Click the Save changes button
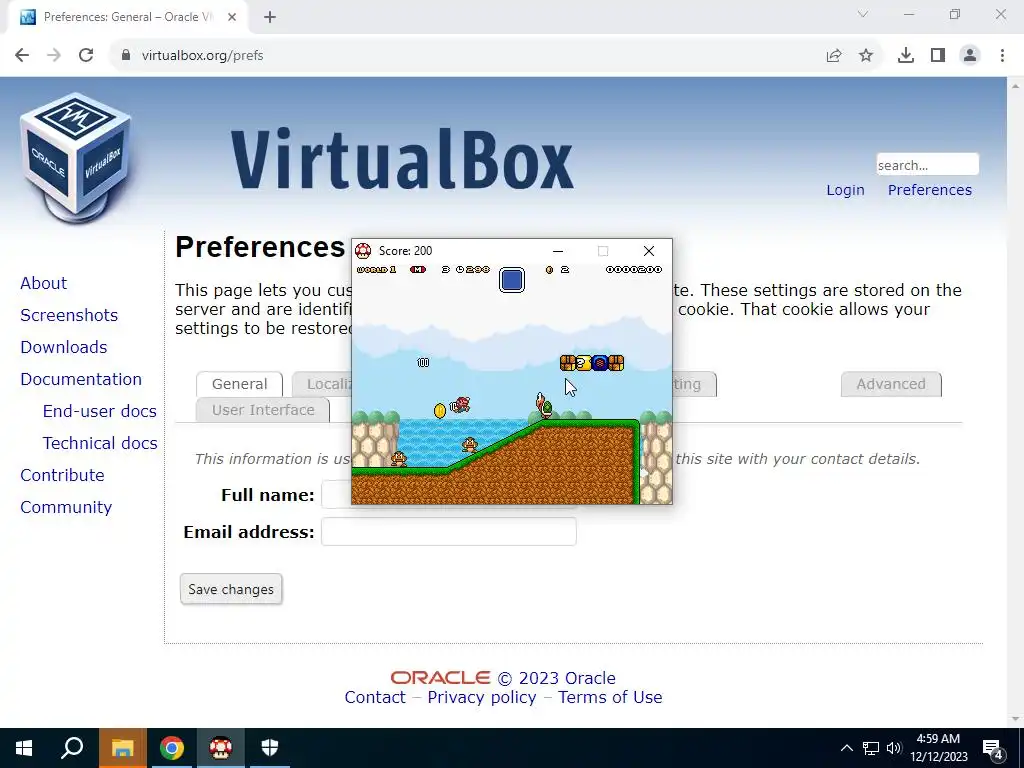This screenshot has width=1024, height=768. pos(231,589)
